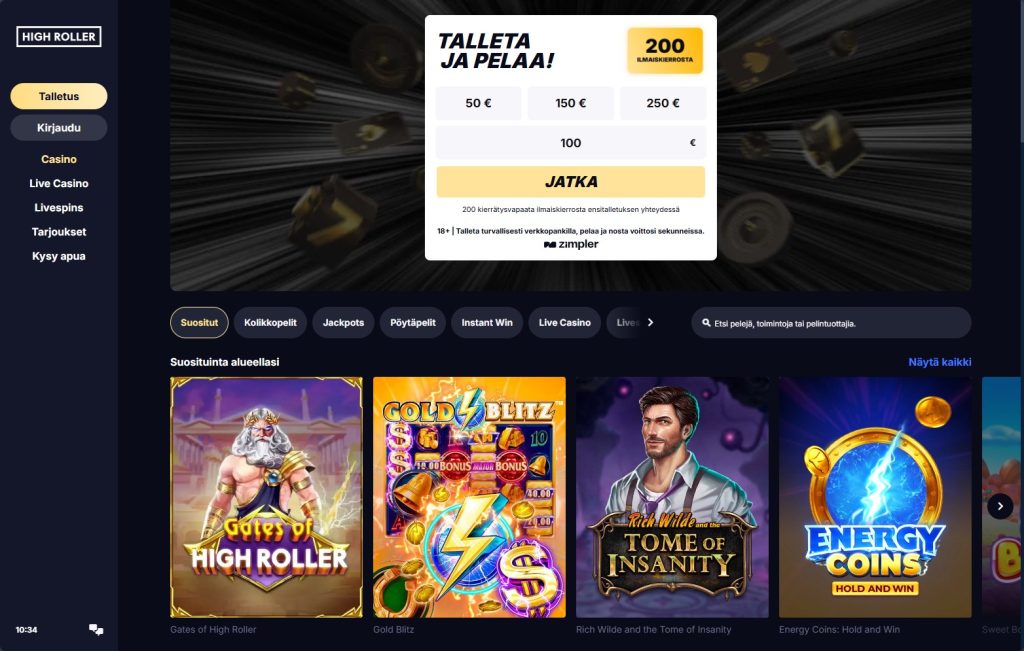Open the Näytä kaikki link
Screen dimensions: 1024x651
940,362
